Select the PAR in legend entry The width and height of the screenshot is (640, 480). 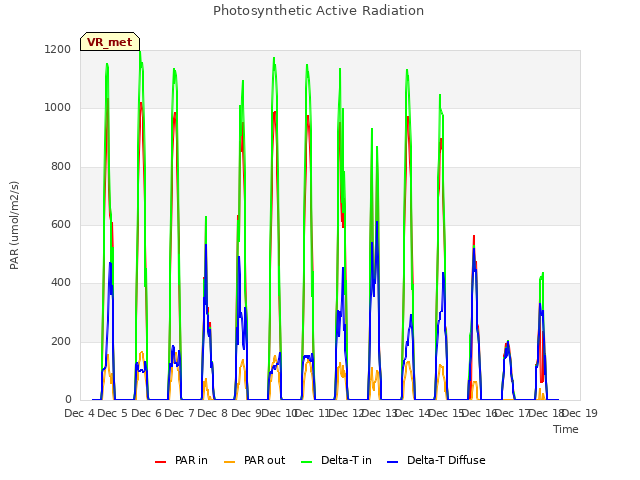point(181,460)
